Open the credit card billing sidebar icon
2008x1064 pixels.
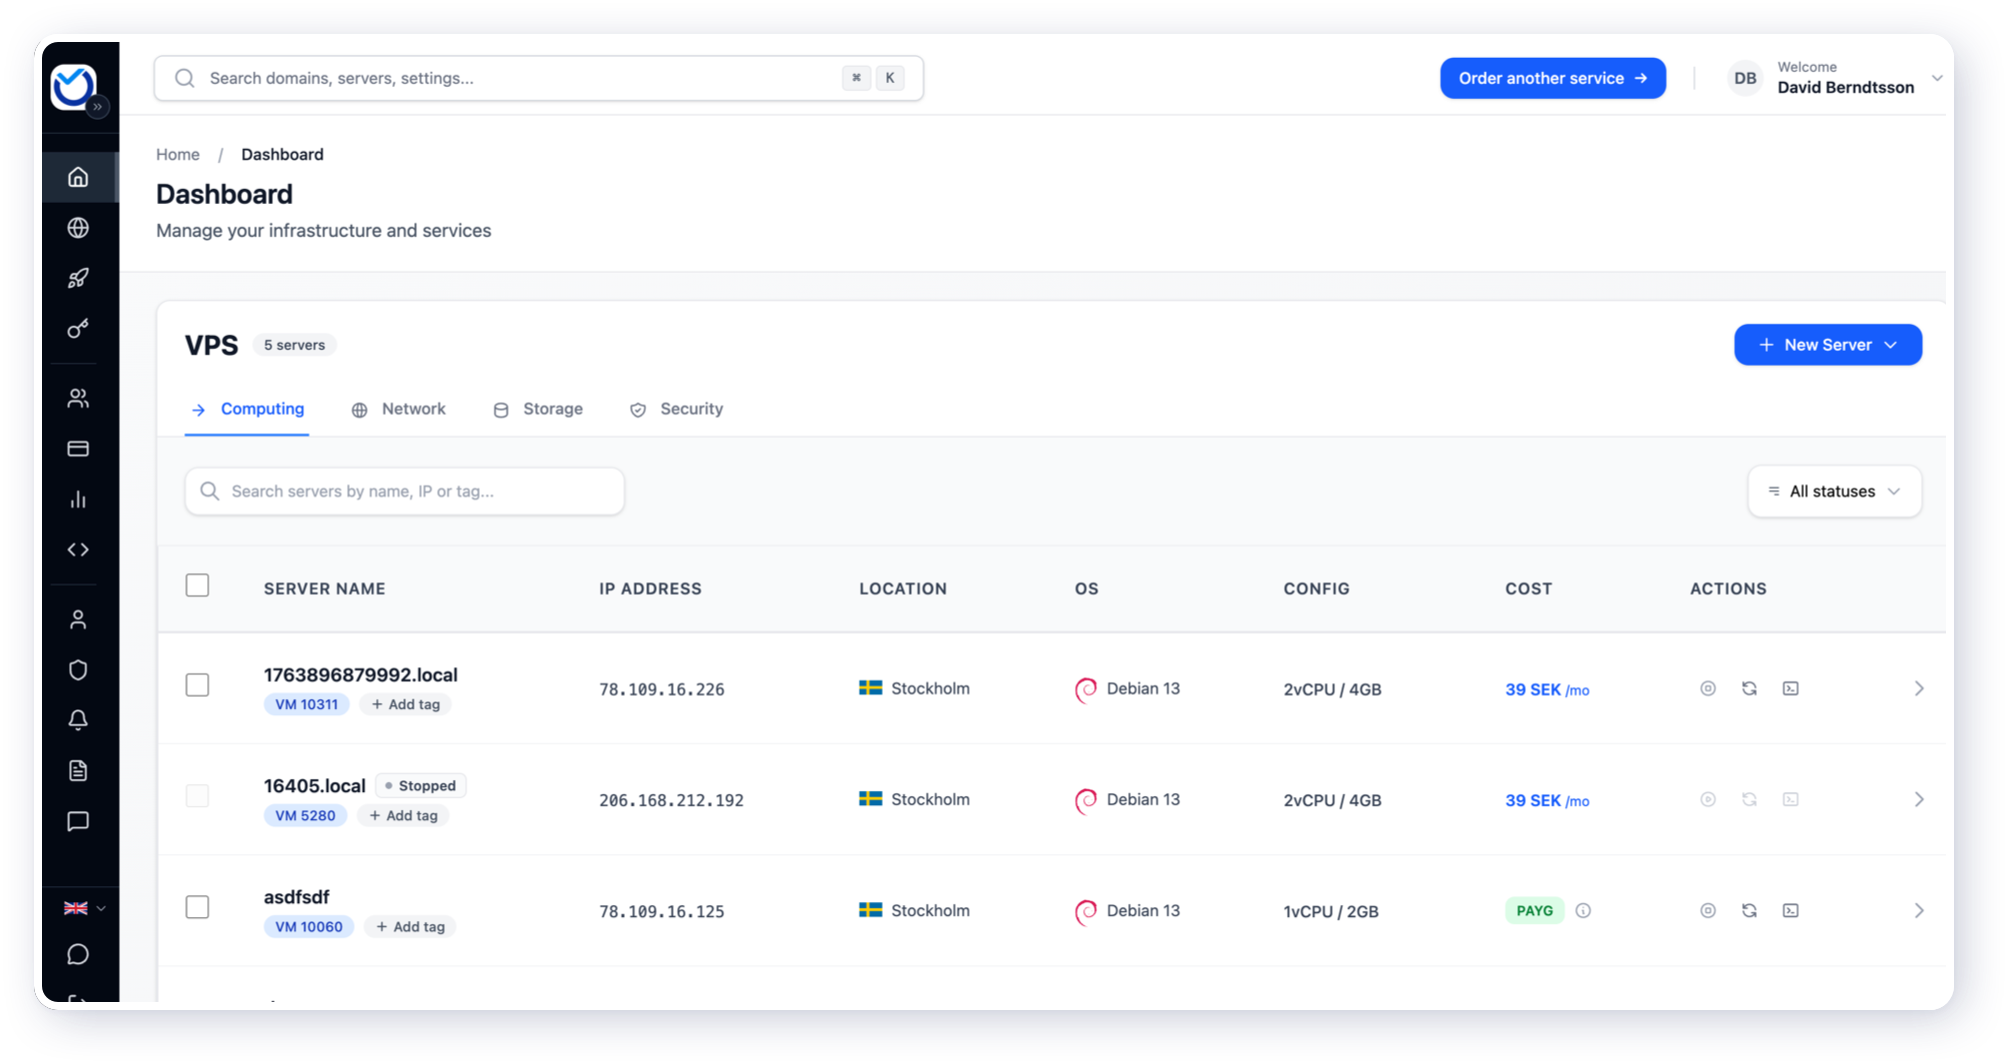pos(78,449)
